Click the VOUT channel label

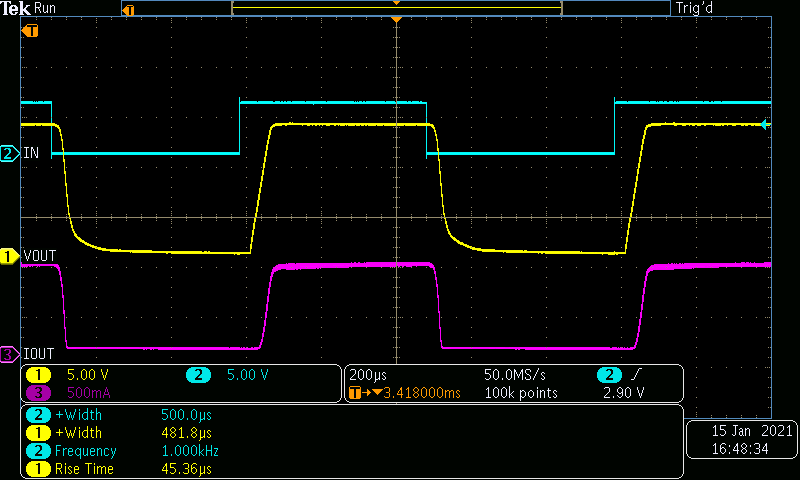pos(40,256)
